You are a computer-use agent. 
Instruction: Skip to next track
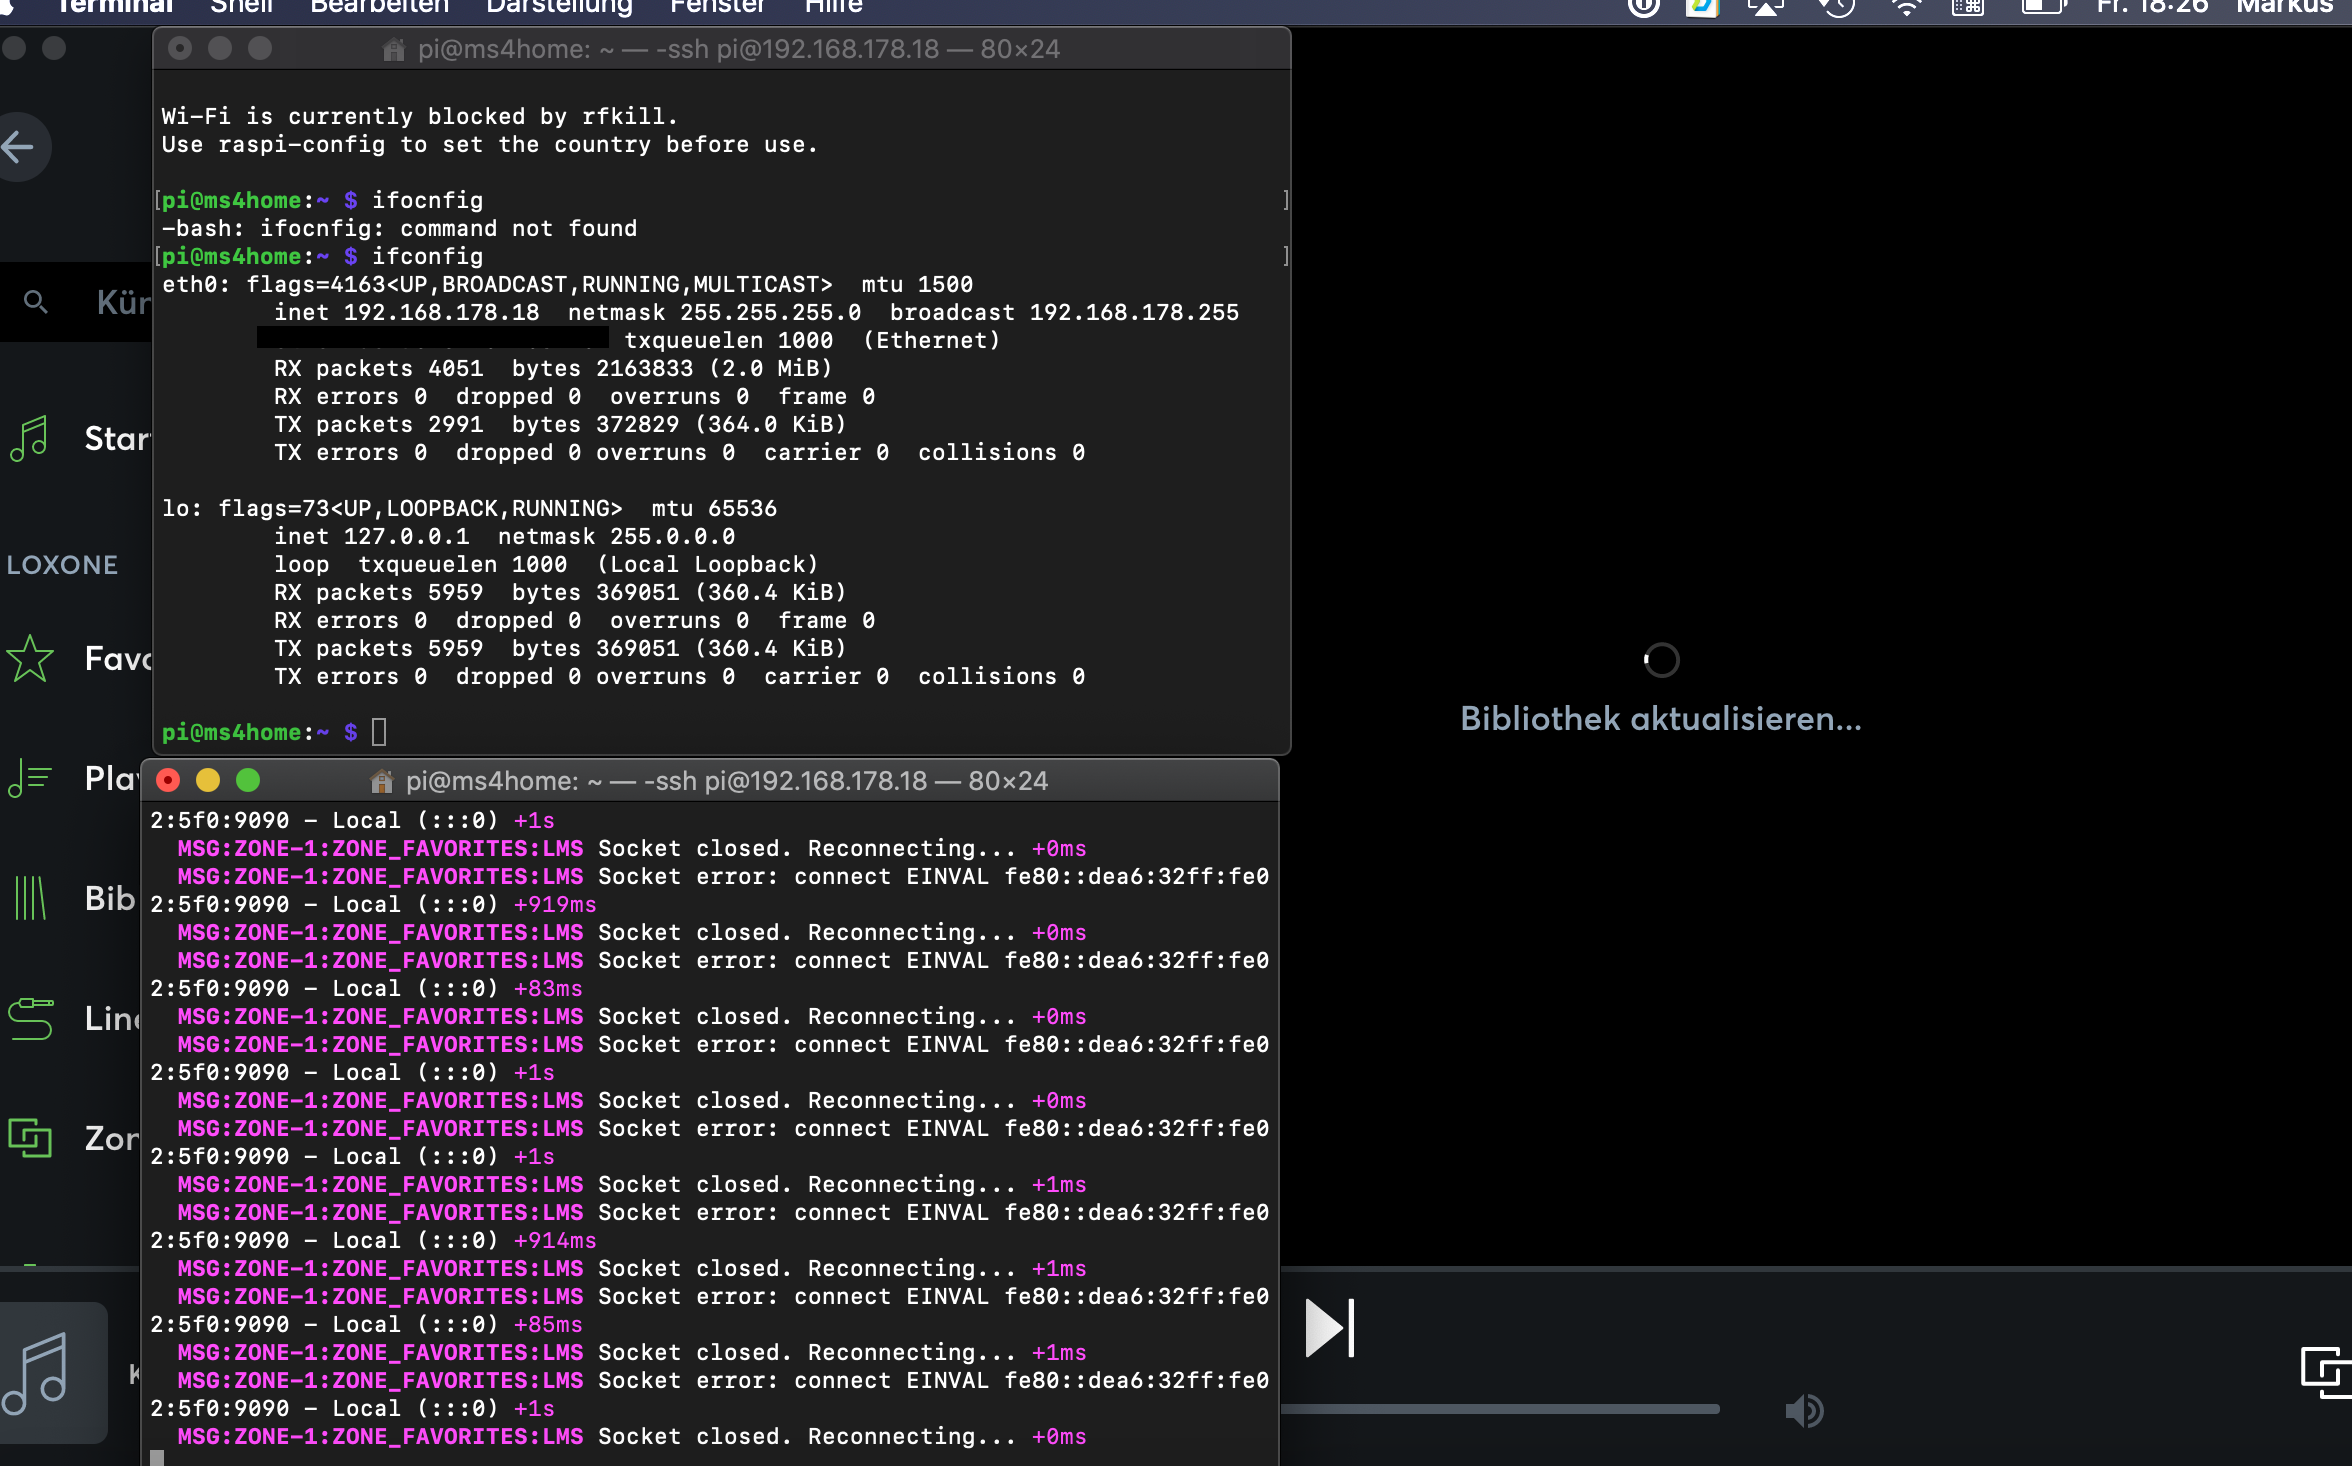(x=1329, y=1329)
